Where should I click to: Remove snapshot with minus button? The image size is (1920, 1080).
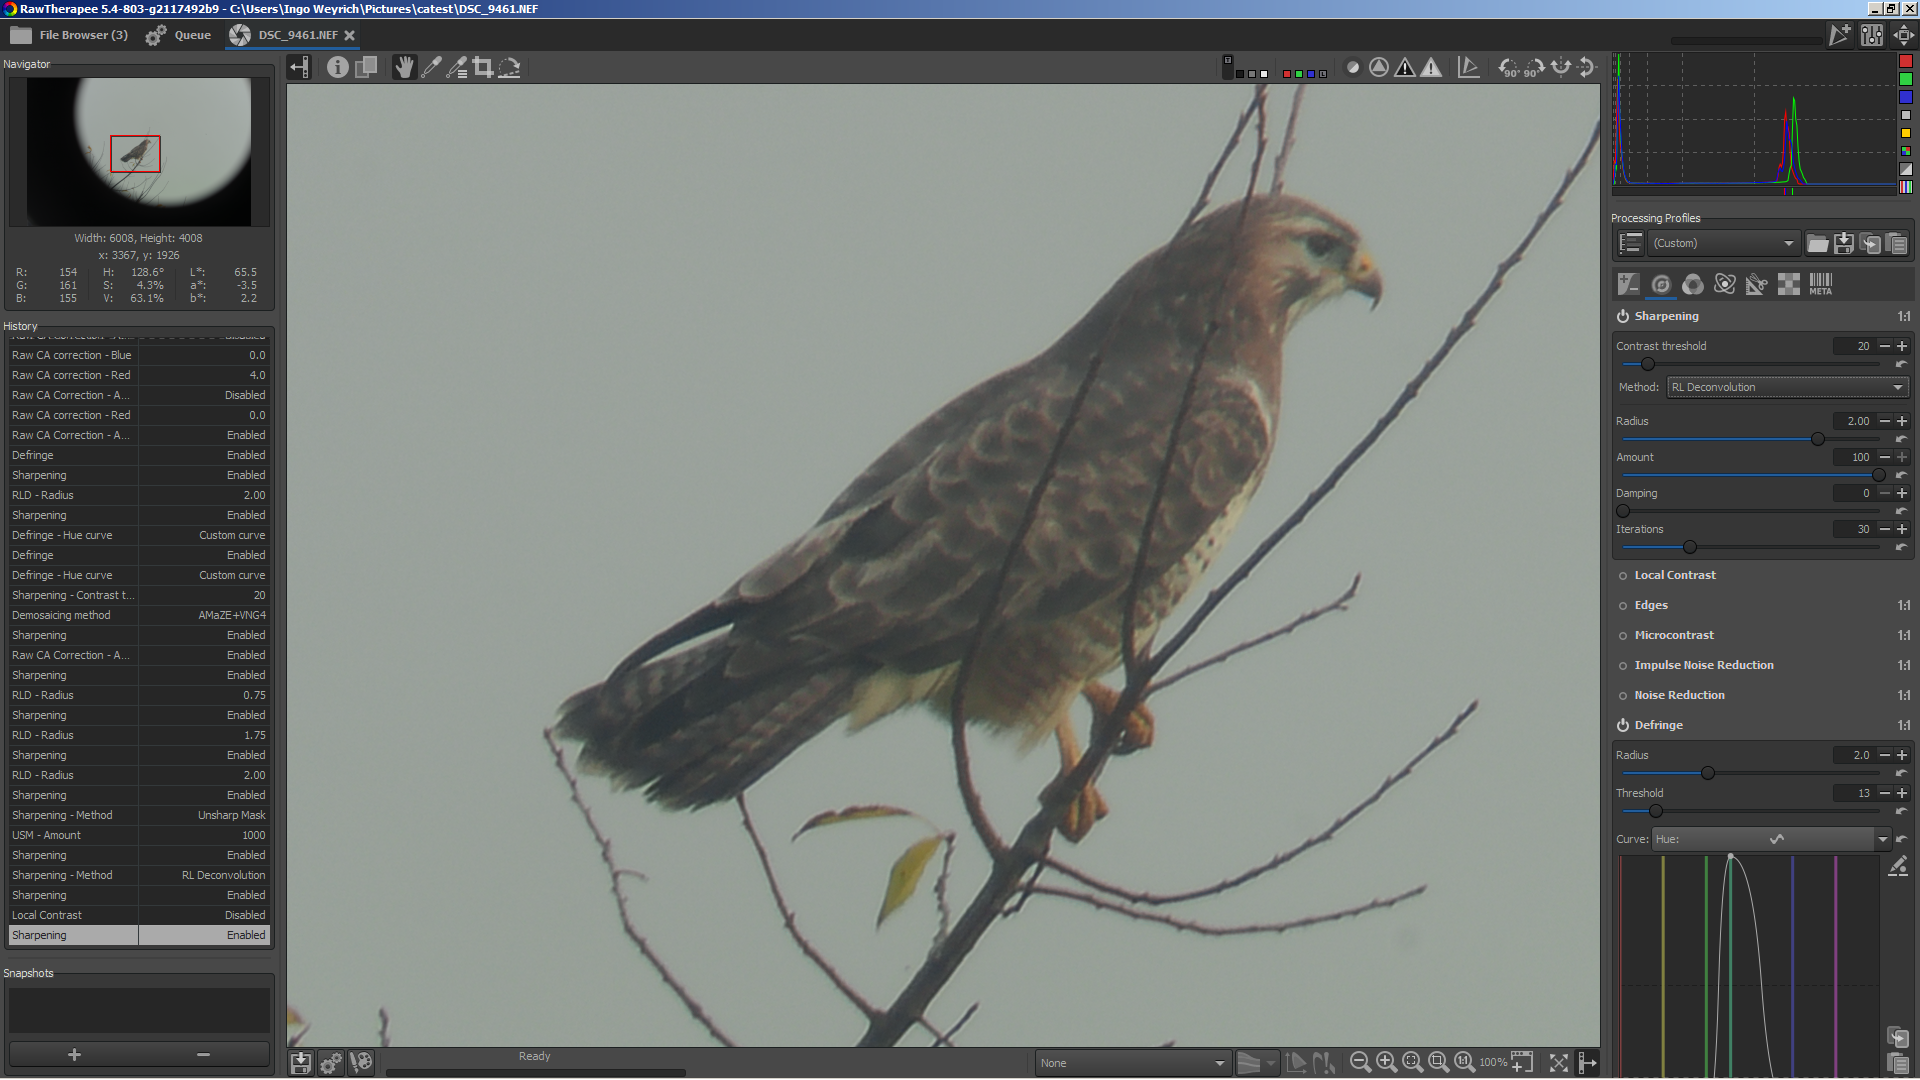click(203, 1055)
